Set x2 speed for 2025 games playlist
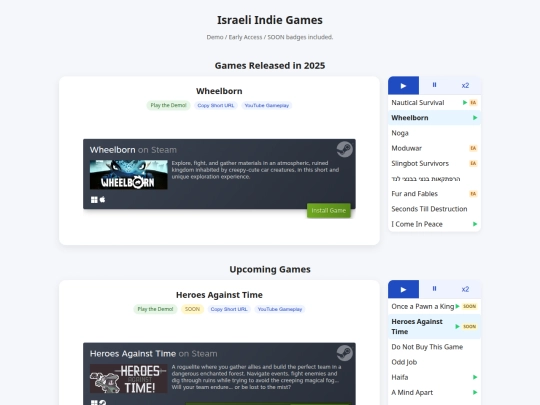This screenshot has width=540, height=405. 465,85
